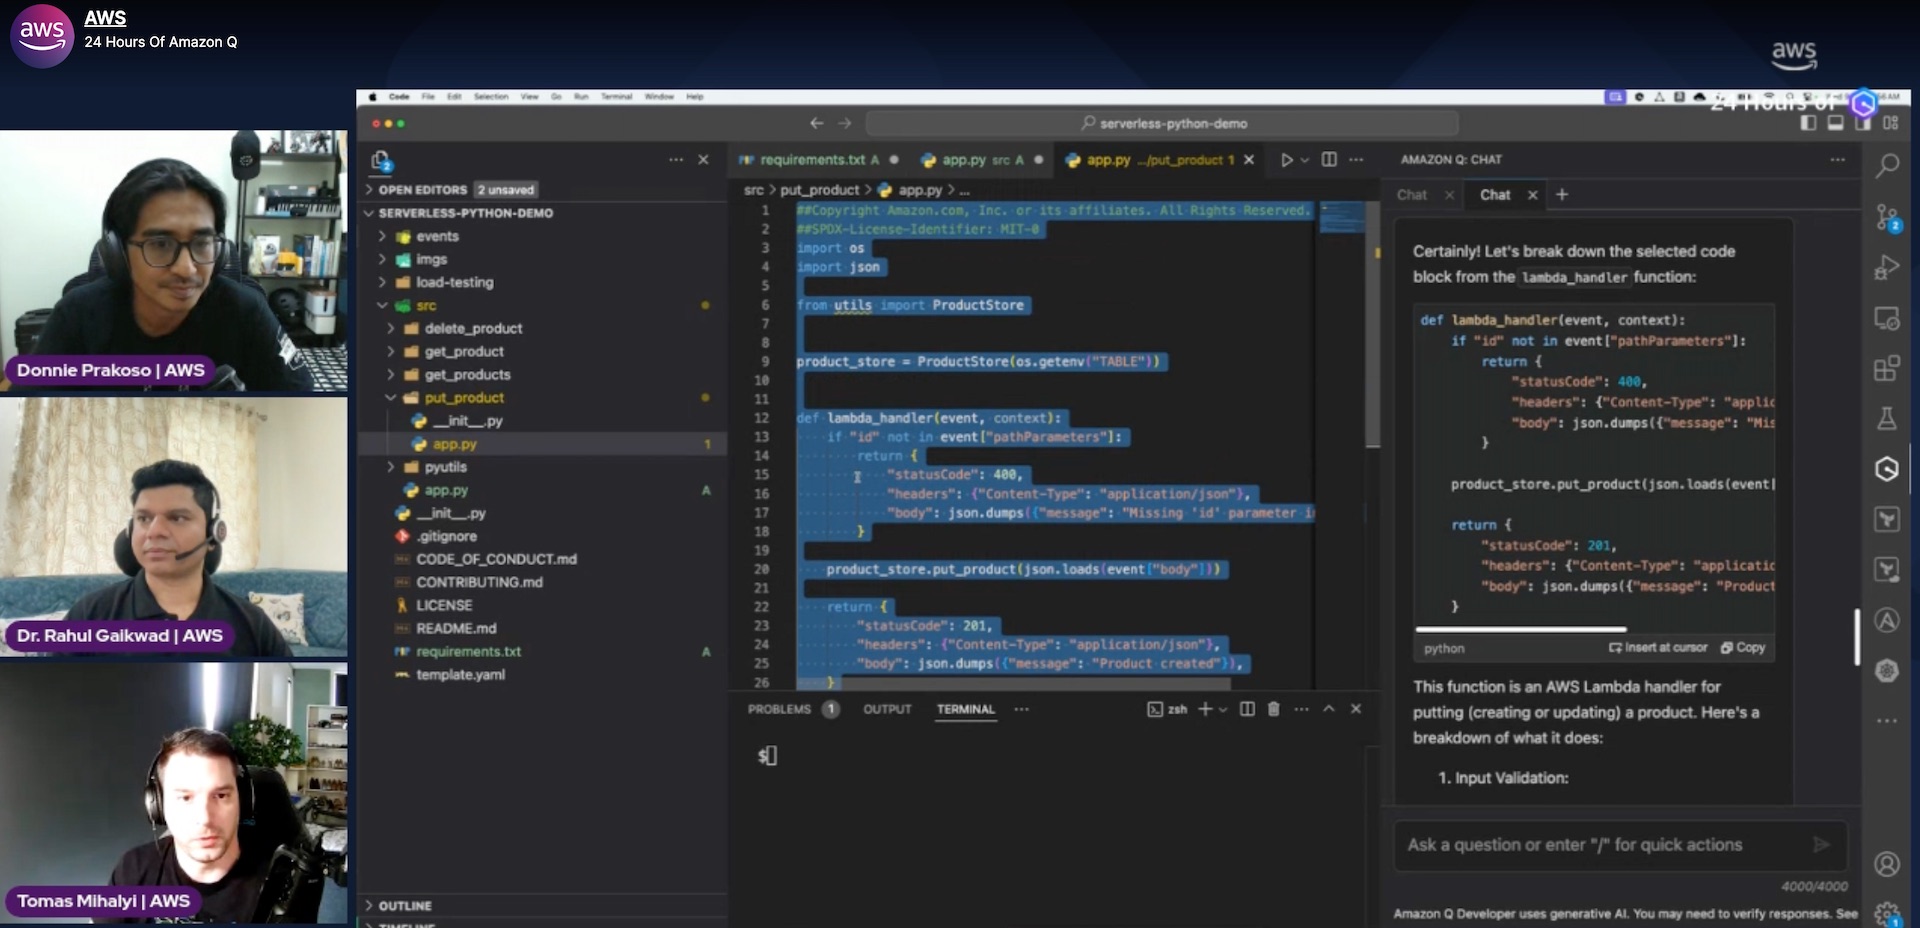Kill terminal using trash icon

[x=1274, y=709]
